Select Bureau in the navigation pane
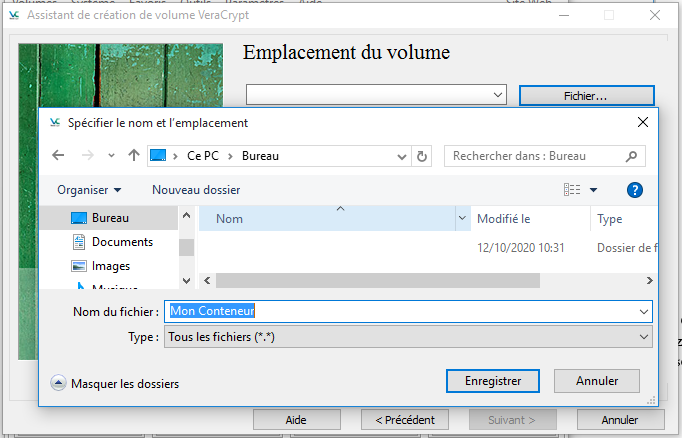The width and height of the screenshot is (682, 438). [110, 218]
